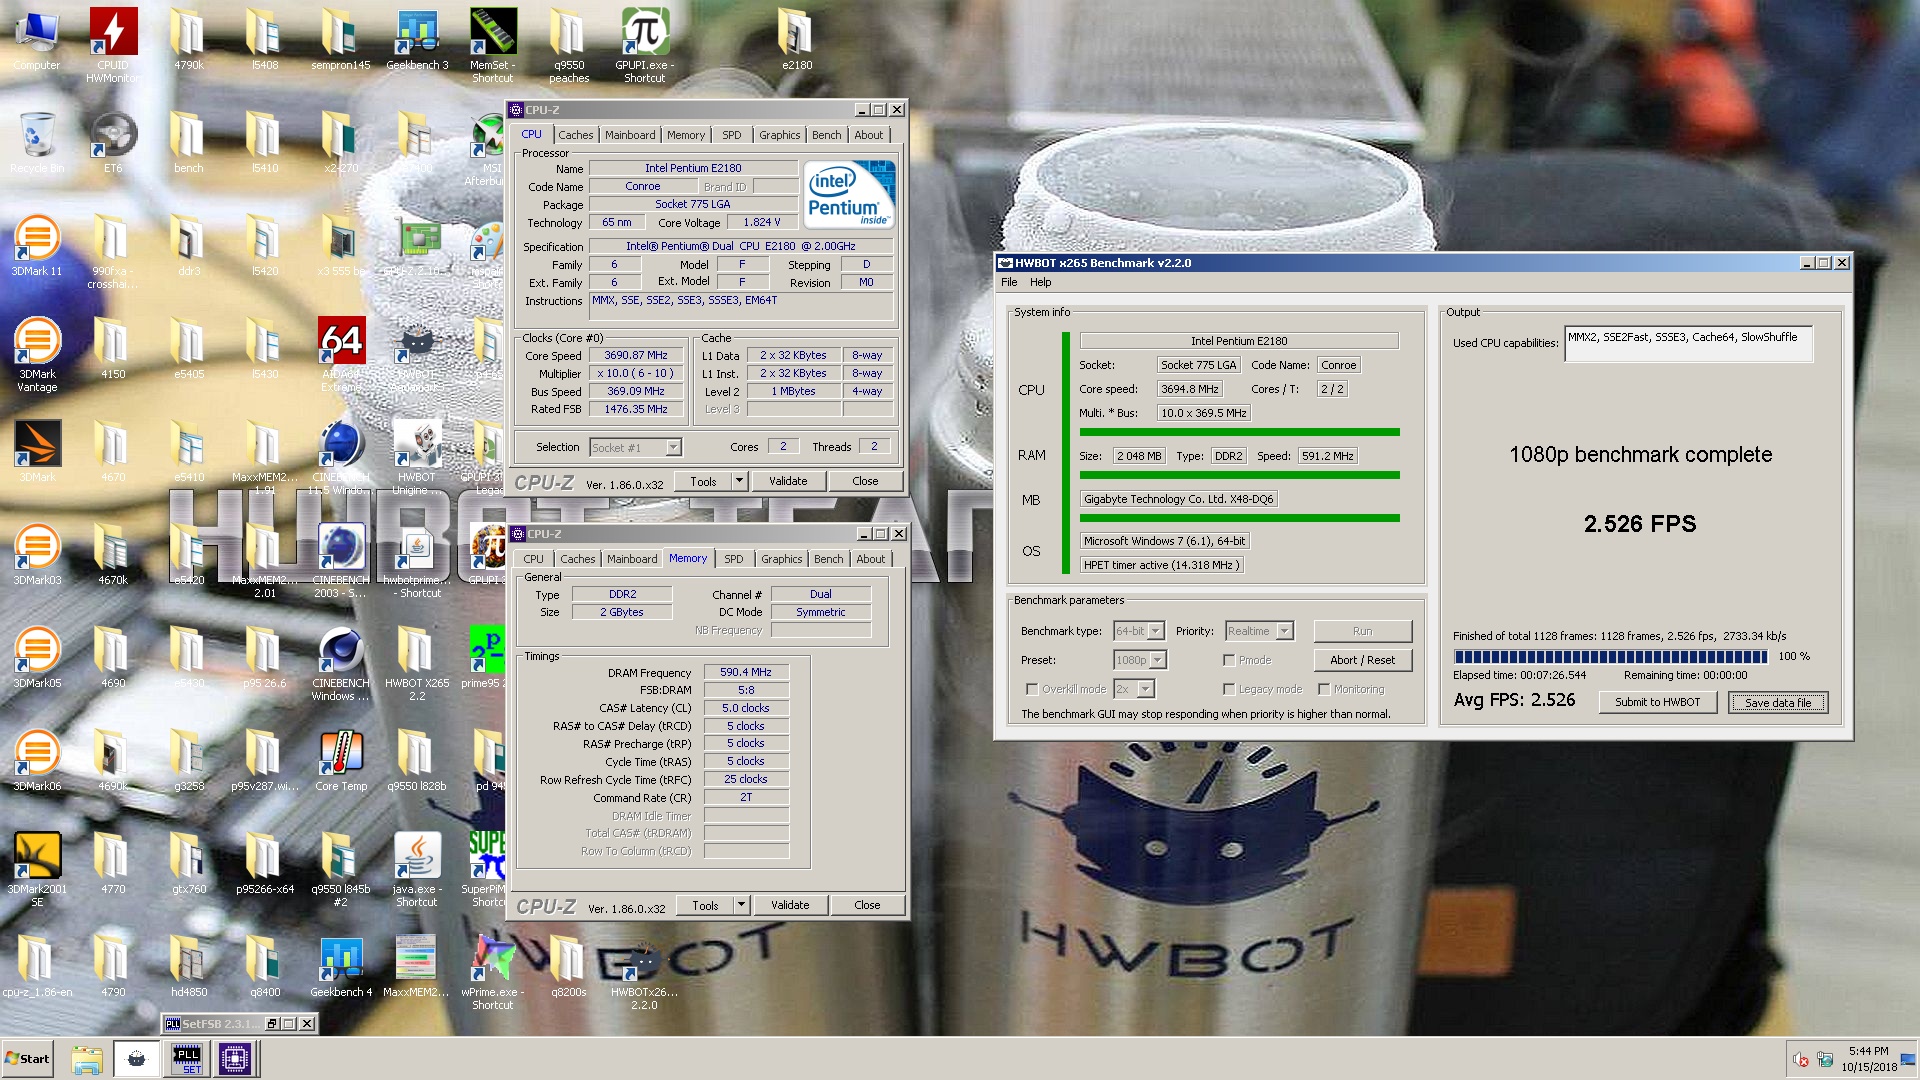Click Validate in upper CPU-Z window

coord(788,481)
